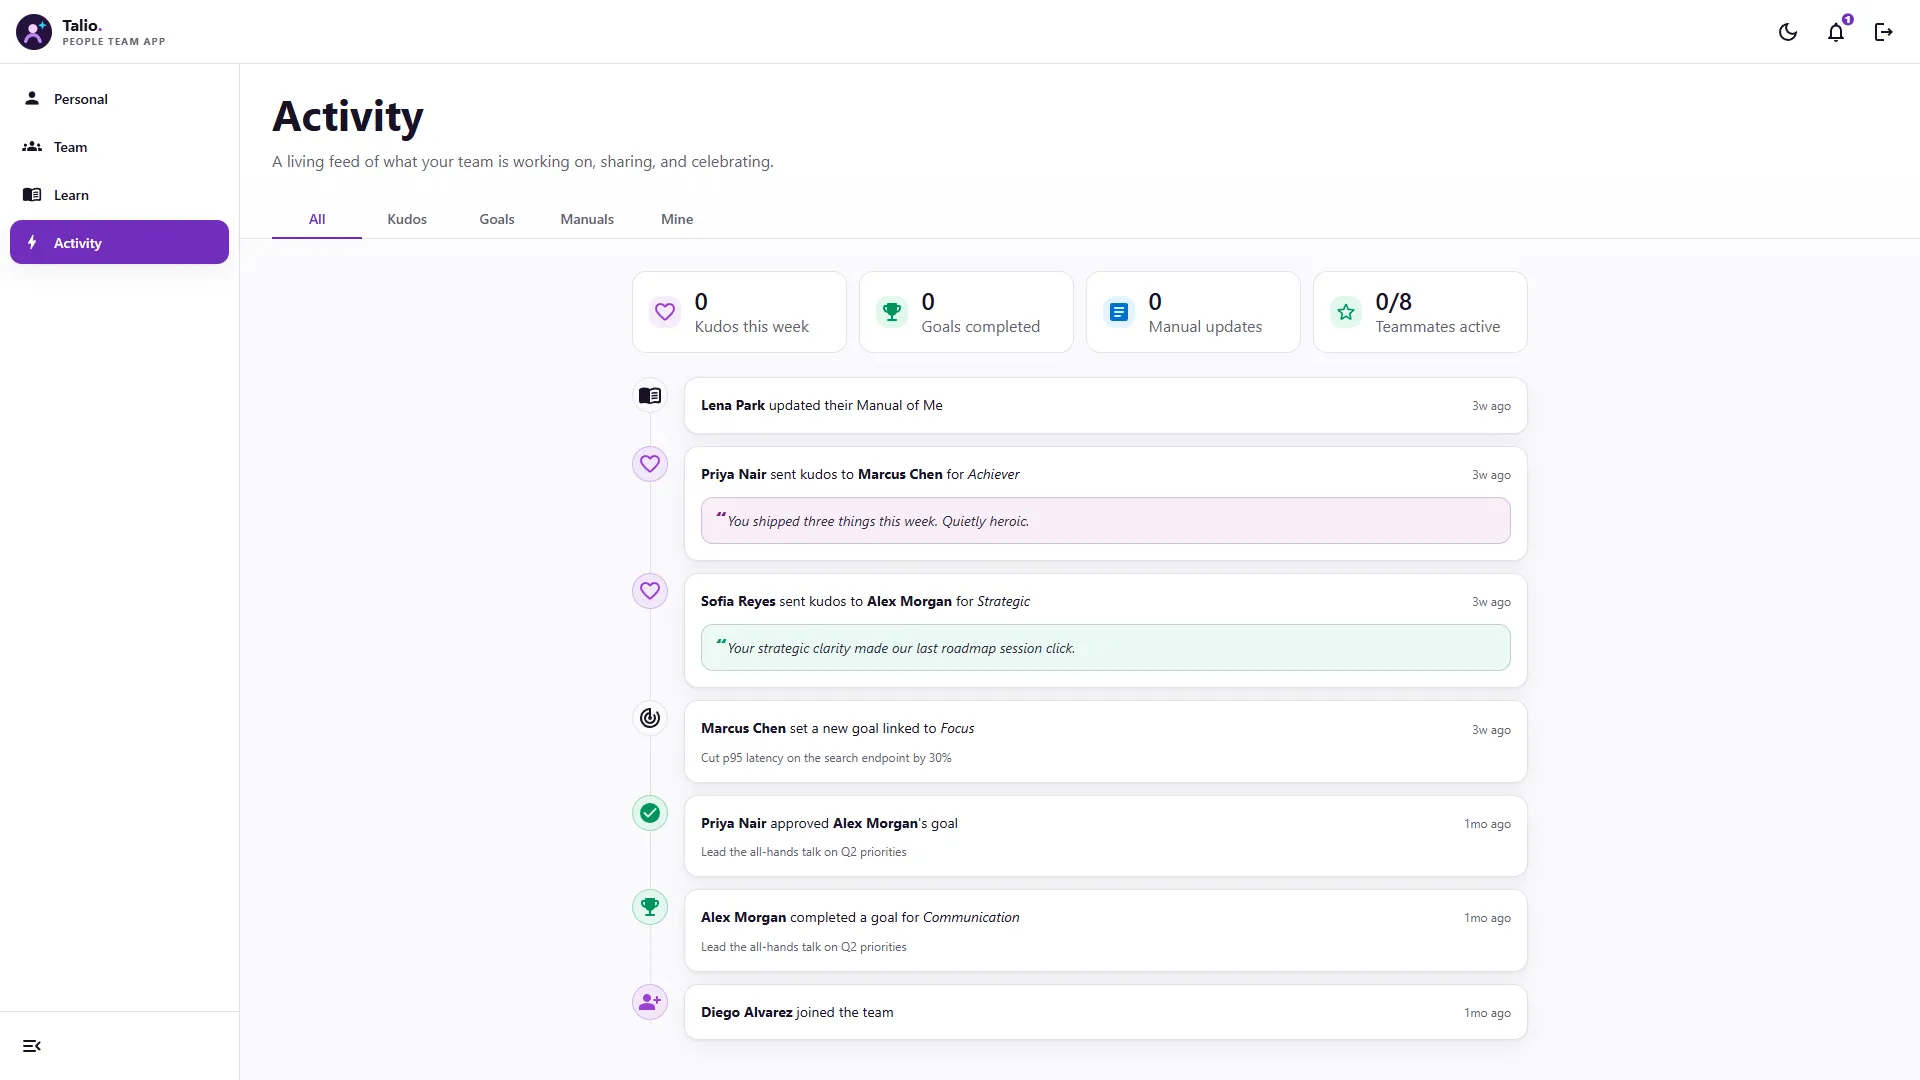Click target icon beside Marcus Chen's goal
The image size is (1920, 1080).
[x=650, y=718]
